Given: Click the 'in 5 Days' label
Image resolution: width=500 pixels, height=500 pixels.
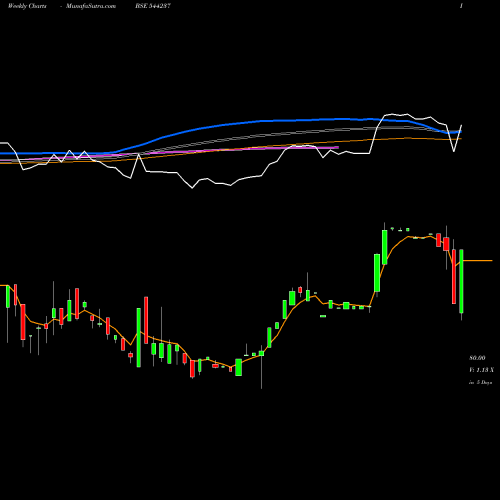Looking at the screenshot, I should (480, 382).
